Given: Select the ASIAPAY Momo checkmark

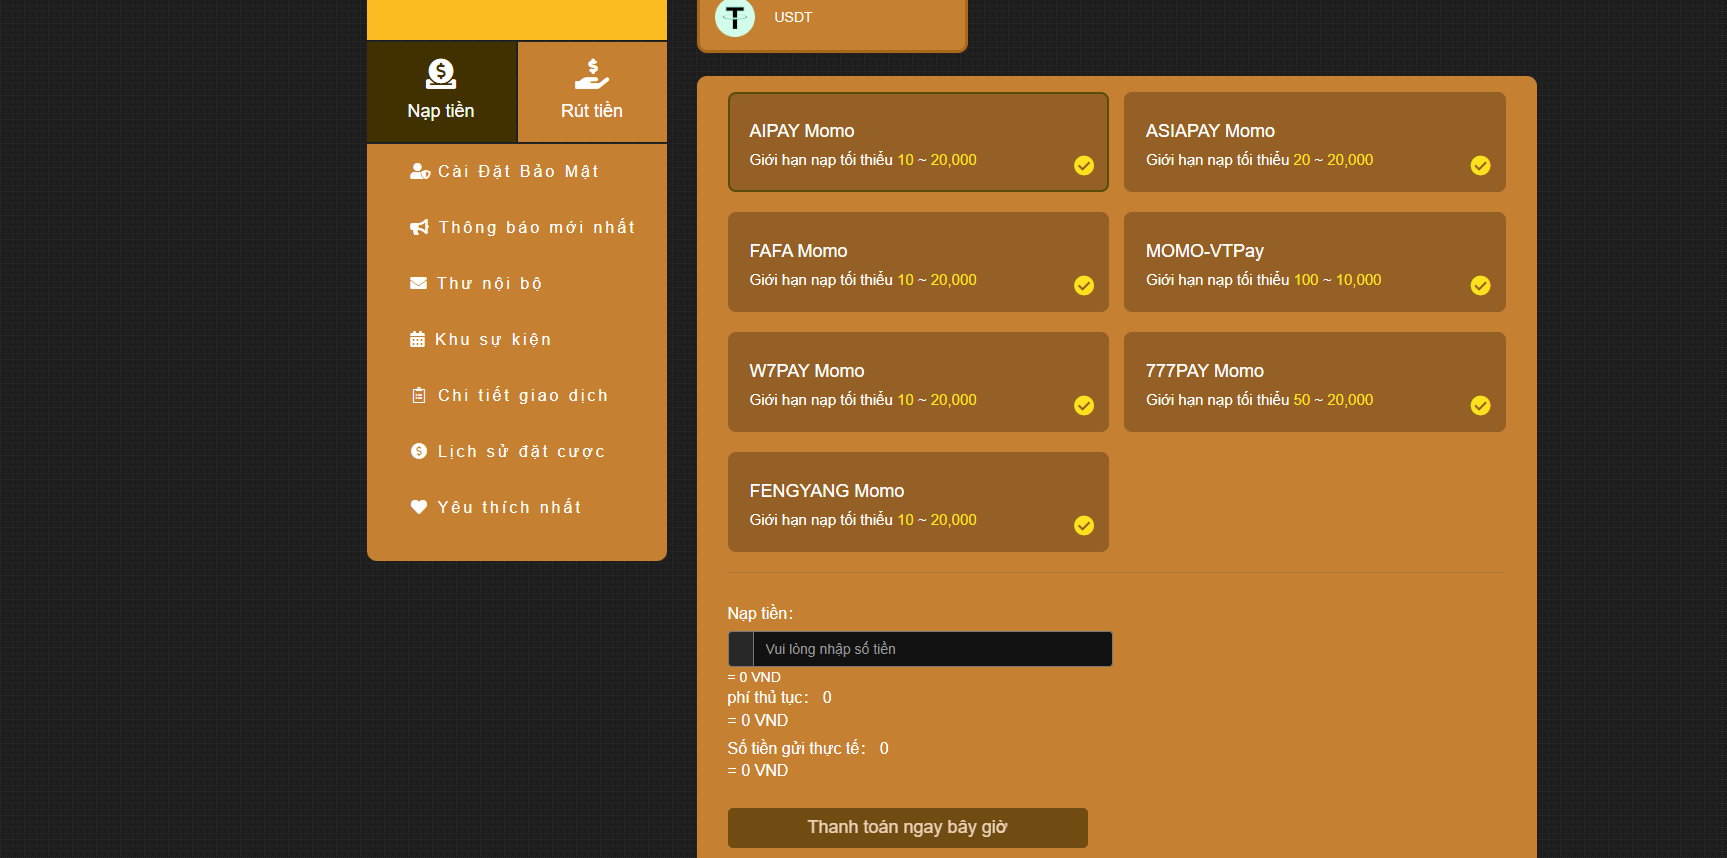Looking at the screenshot, I should click(x=1480, y=166).
